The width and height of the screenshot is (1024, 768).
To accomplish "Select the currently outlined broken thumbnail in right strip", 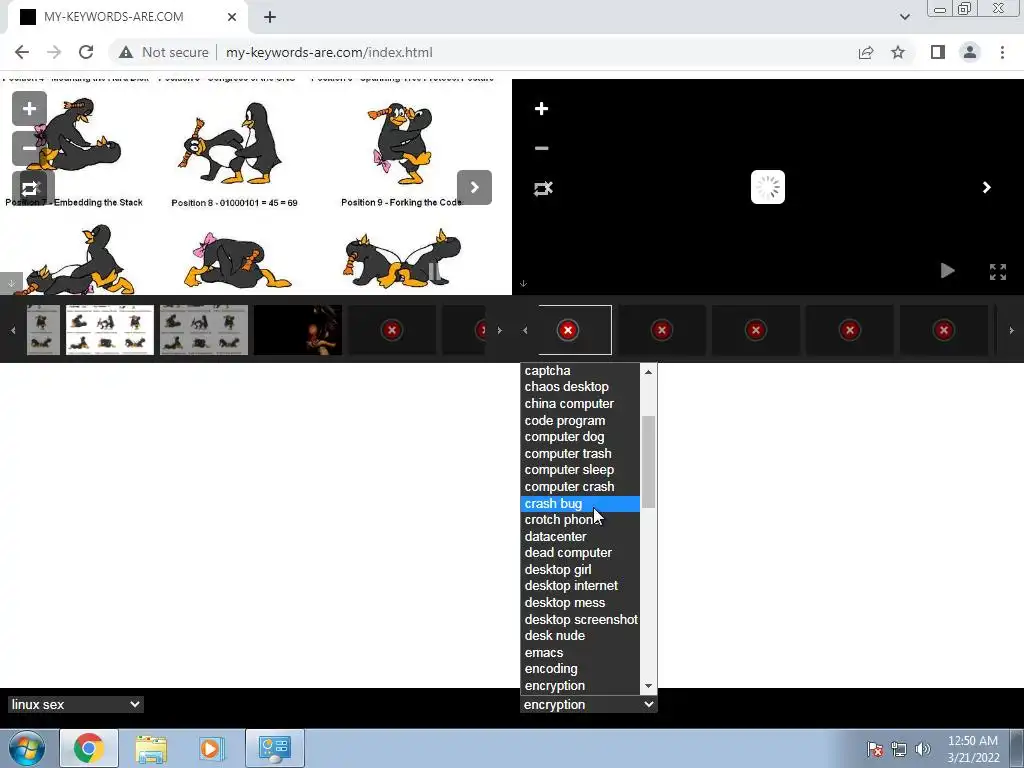I will [x=574, y=330].
